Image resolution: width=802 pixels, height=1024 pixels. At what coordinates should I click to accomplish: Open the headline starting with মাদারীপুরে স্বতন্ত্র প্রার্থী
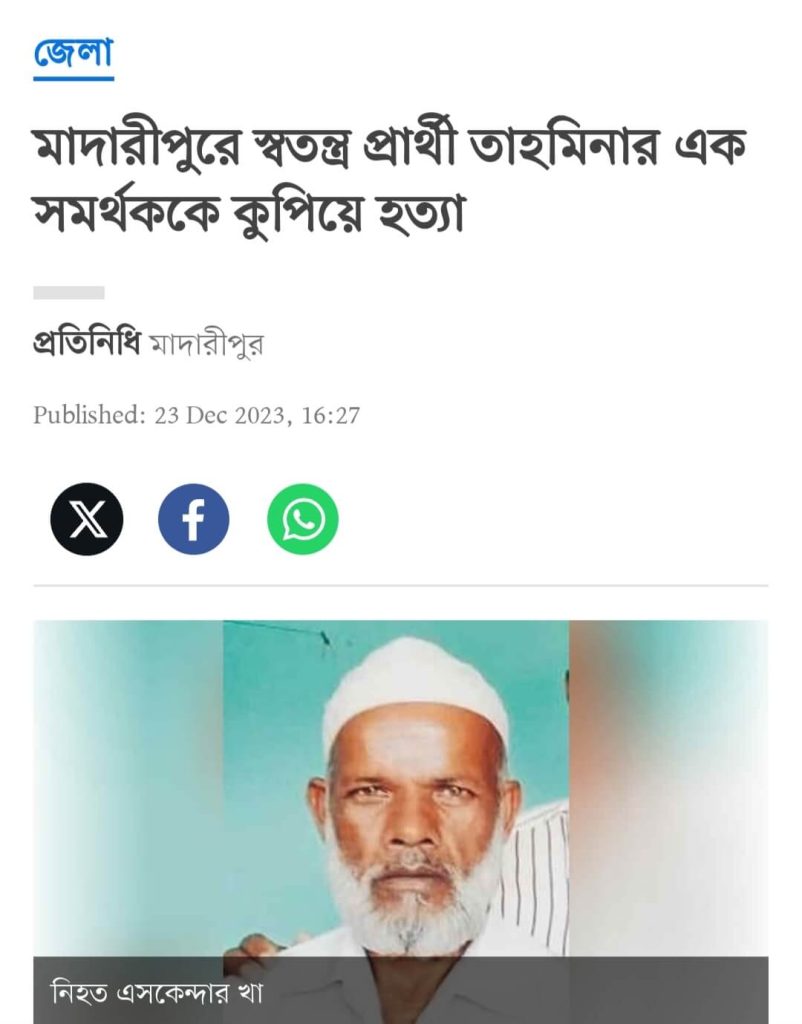click(x=389, y=181)
